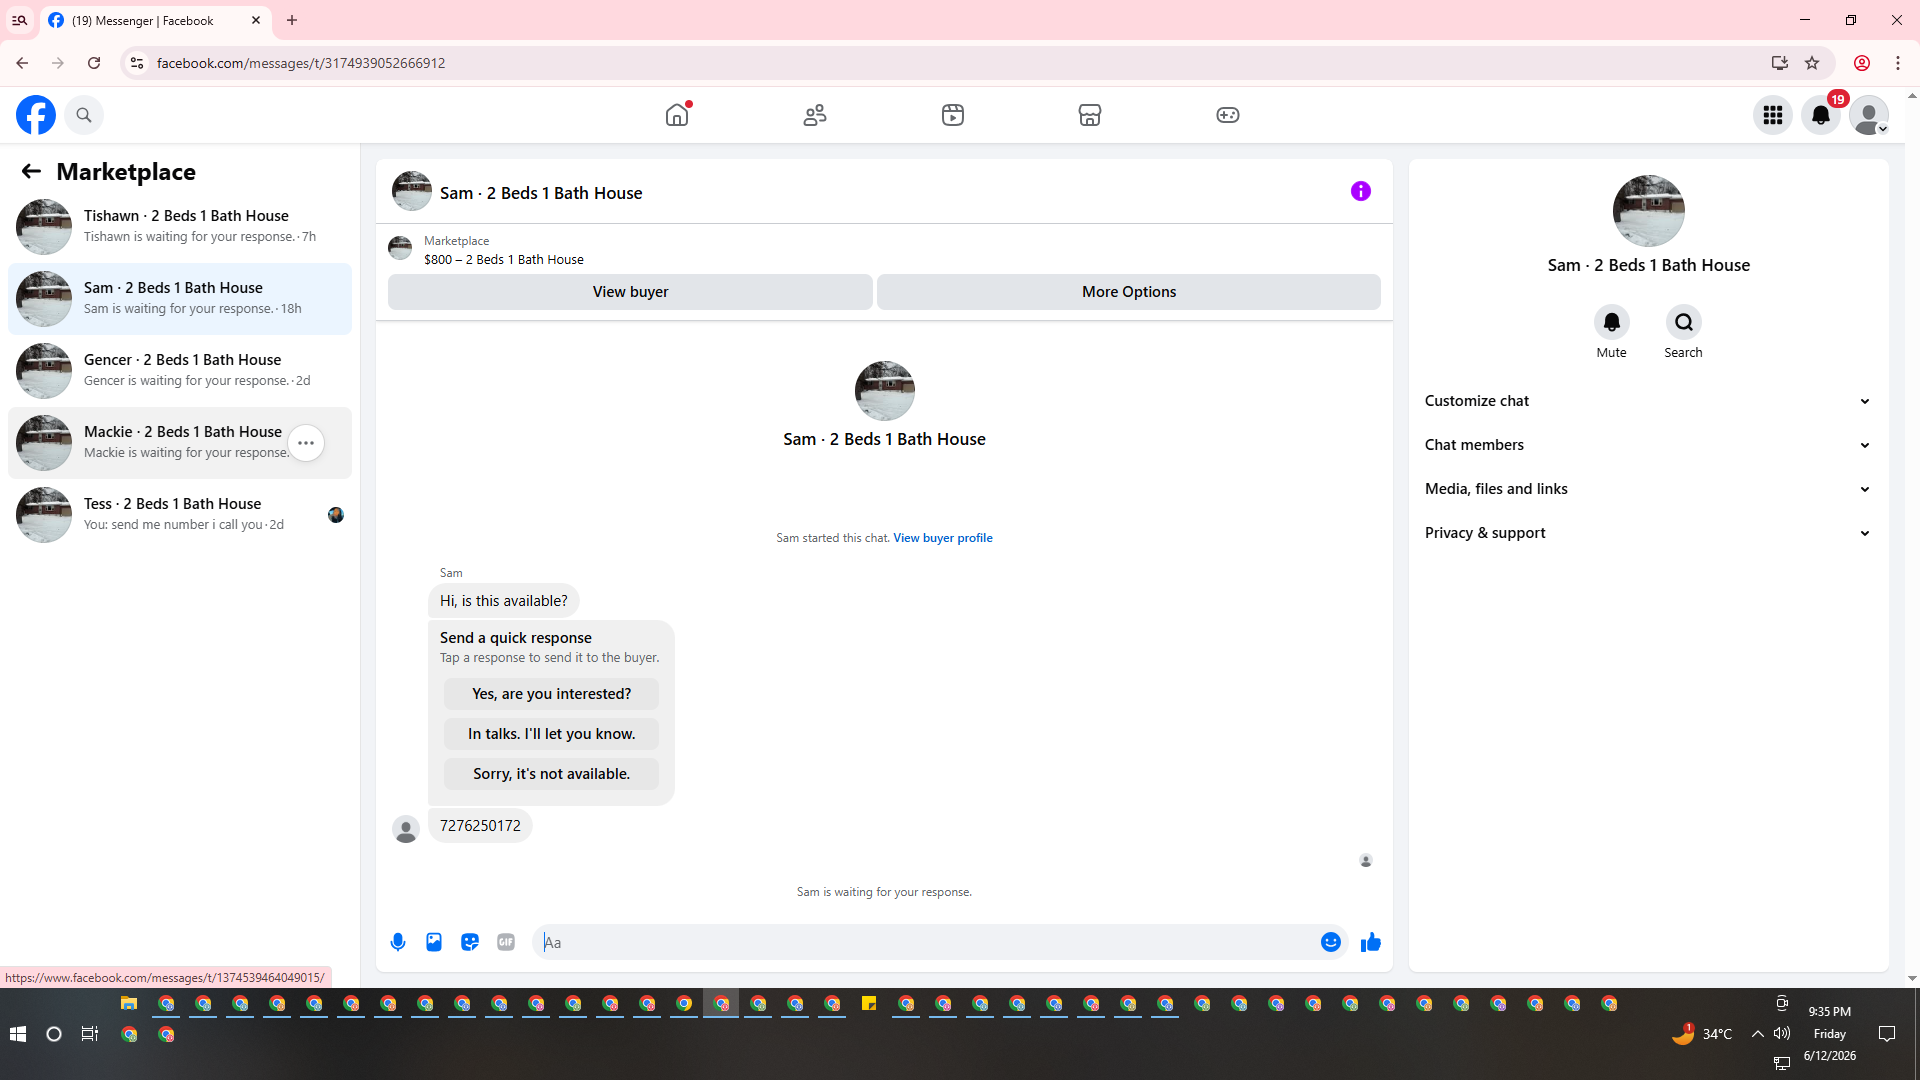This screenshot has height=1080, width=1920.
Task: Click the More Options button
Action: click(1129, 292)
